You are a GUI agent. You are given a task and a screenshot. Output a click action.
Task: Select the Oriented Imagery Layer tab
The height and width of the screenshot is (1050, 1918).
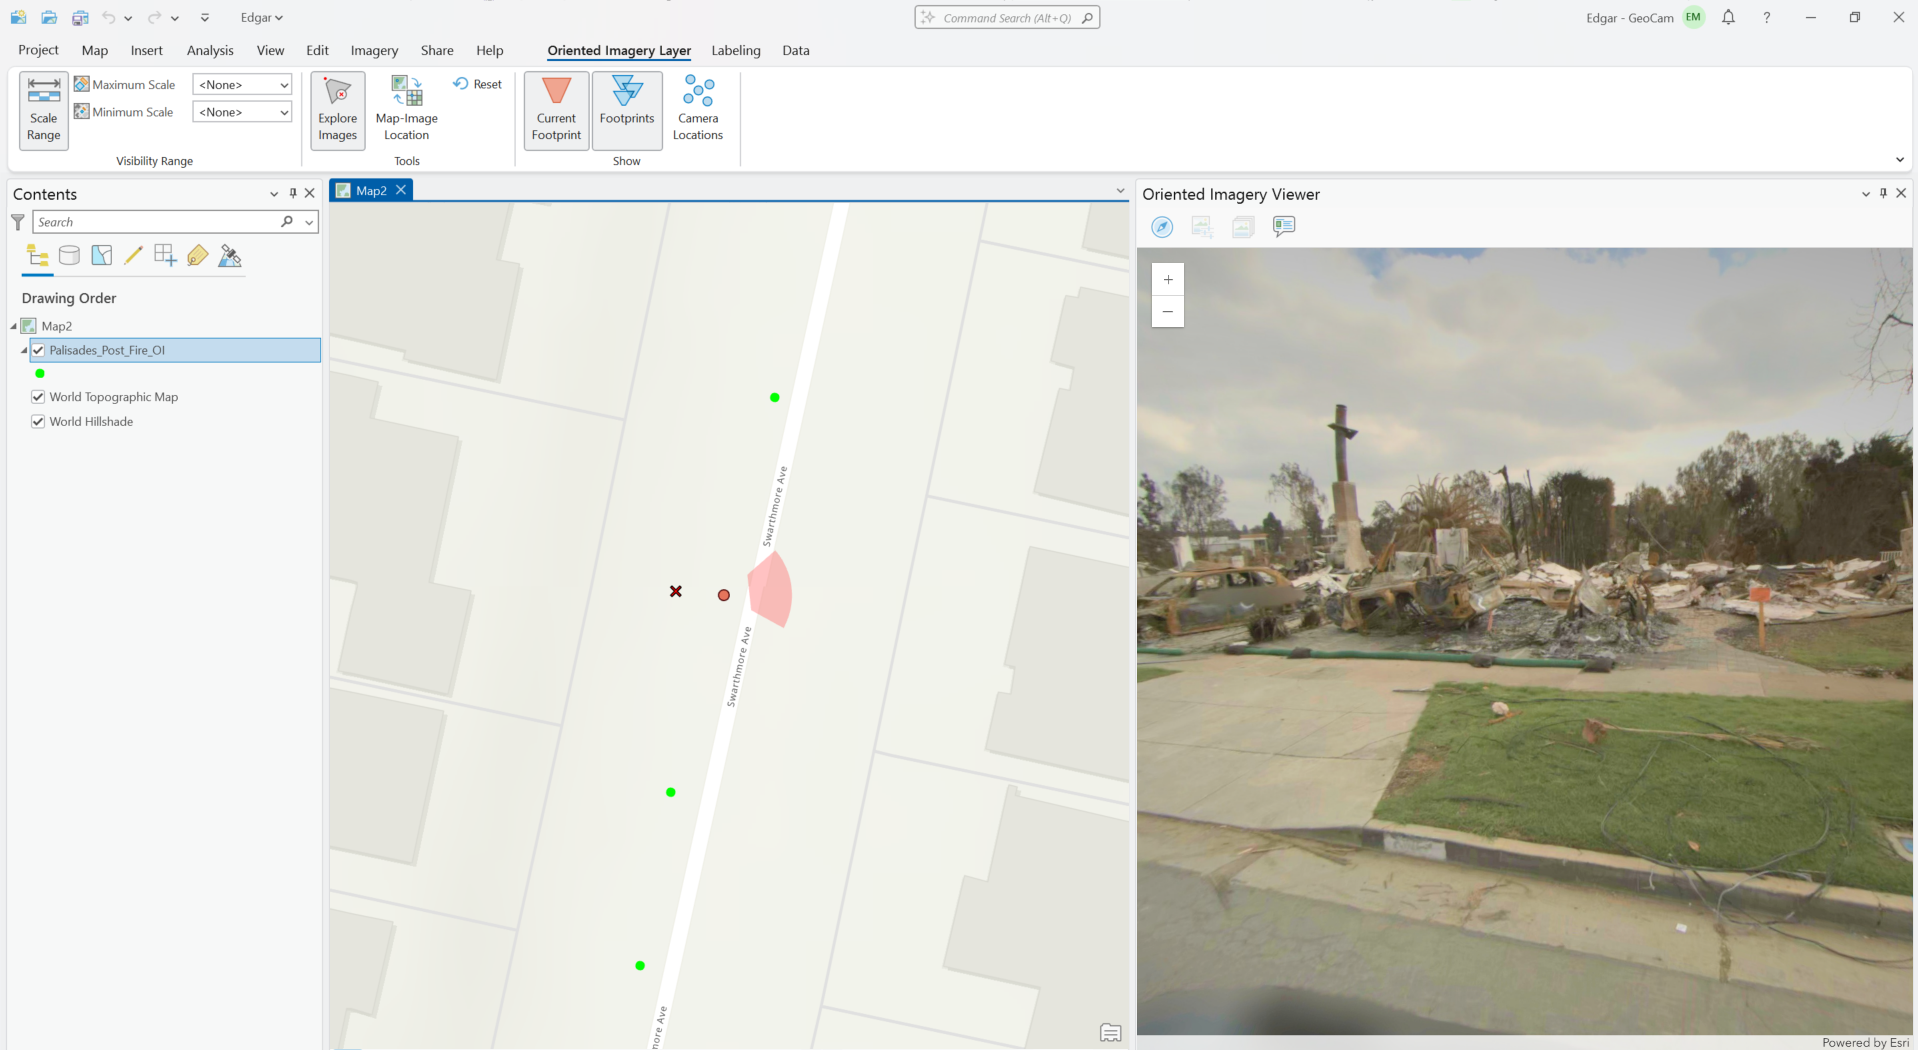click(x=619, y=50)
